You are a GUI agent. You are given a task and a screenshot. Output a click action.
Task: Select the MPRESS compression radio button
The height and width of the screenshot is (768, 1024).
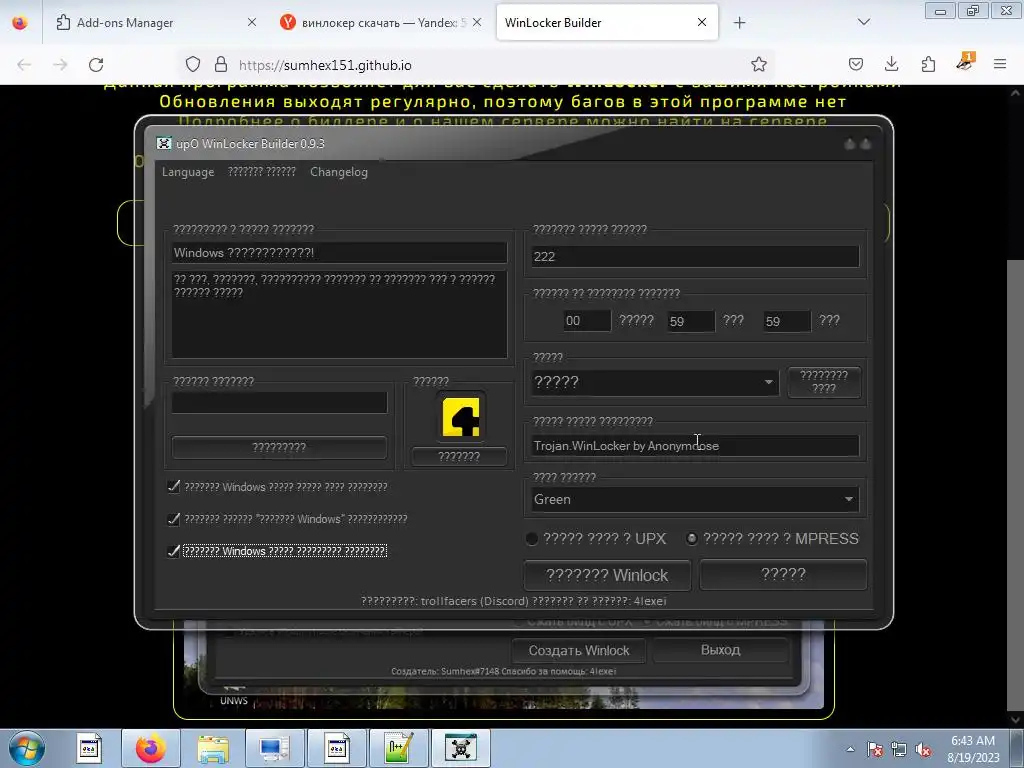click(x=692, y=539)
